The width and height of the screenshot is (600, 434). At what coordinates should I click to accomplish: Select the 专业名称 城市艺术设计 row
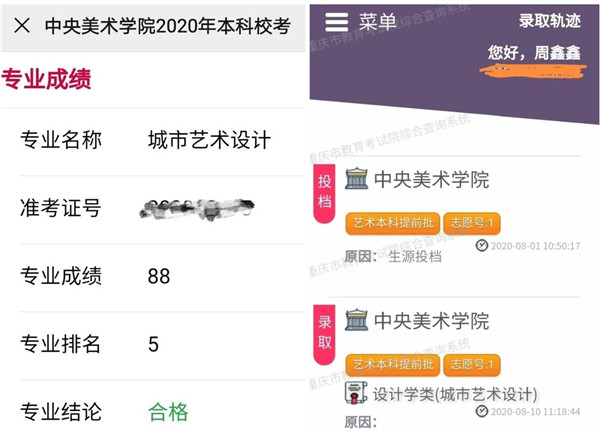click(152, 141)
